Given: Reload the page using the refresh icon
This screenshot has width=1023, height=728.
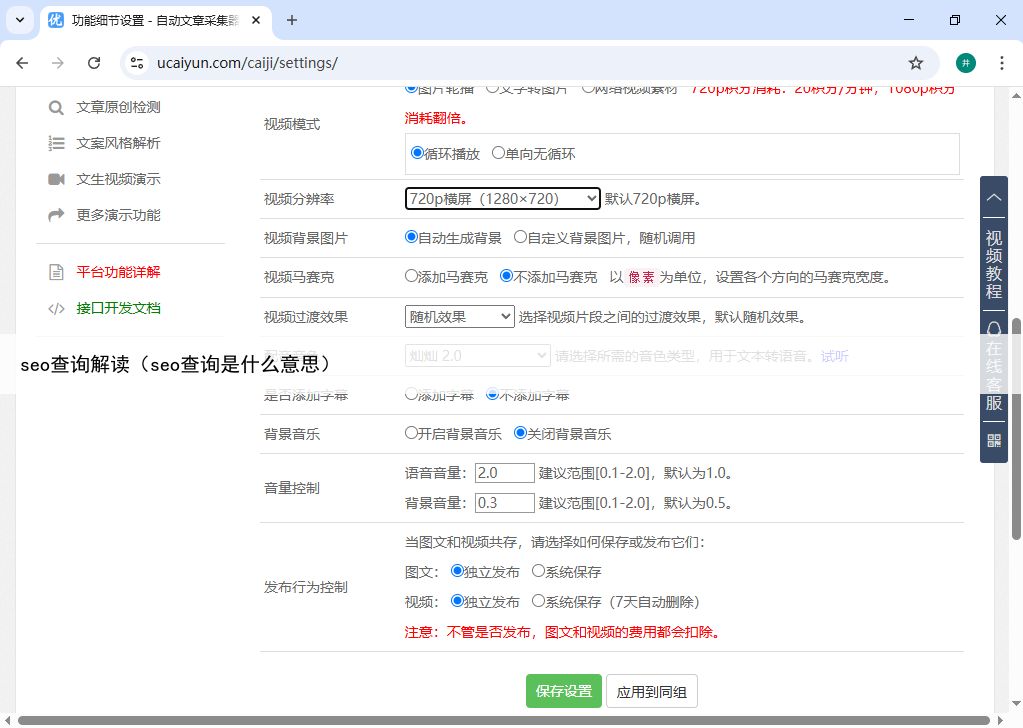Looking at the screenshot, I should [94, 63].
